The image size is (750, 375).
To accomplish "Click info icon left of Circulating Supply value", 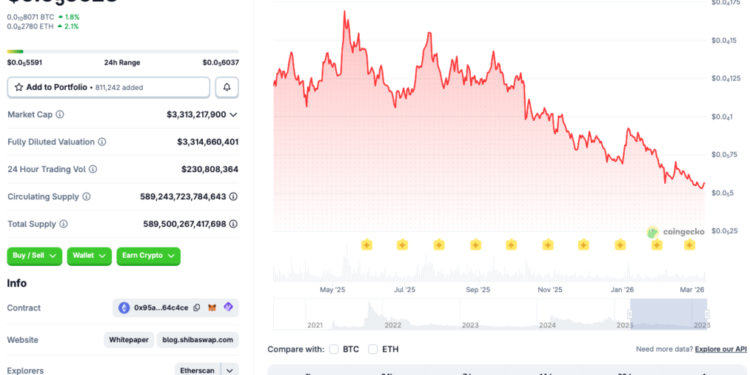I will pos(86,197).
